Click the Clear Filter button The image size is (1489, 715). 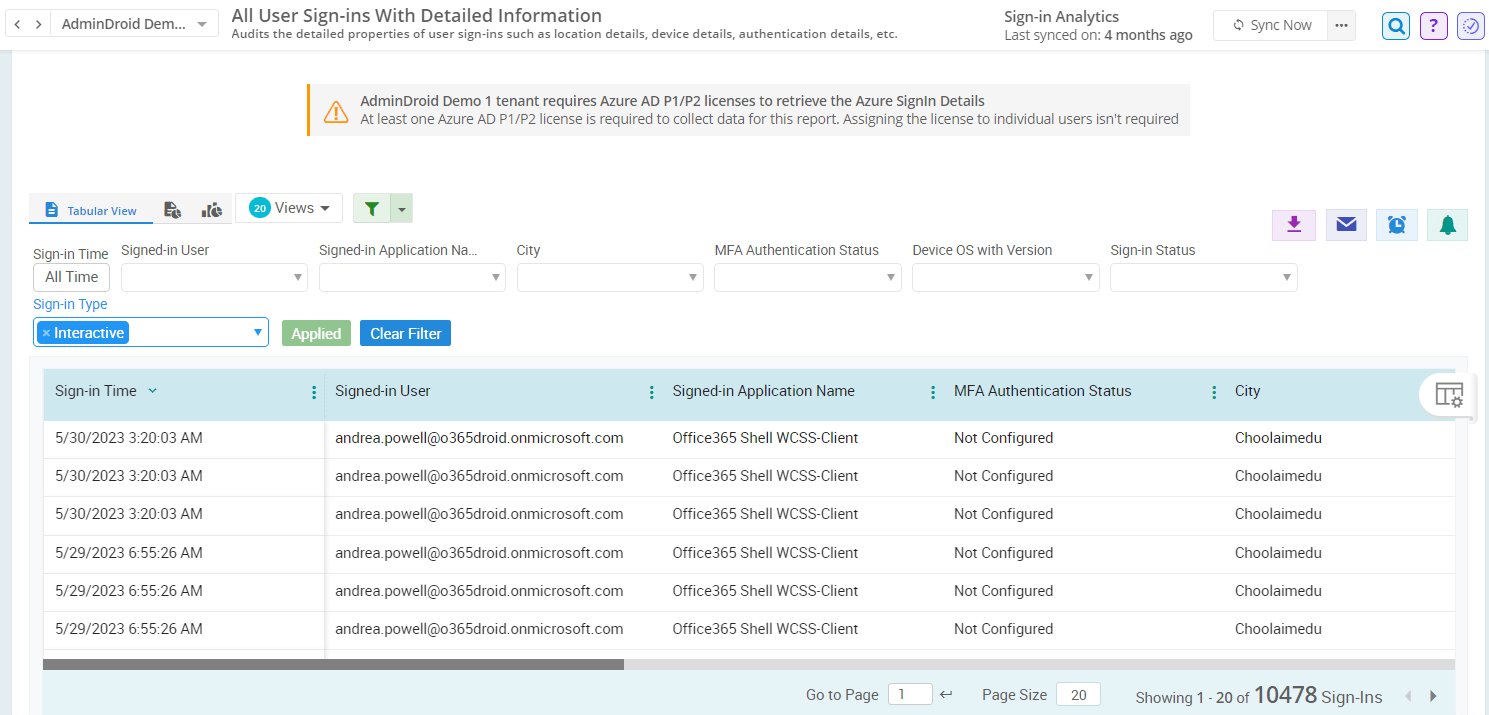[406, 333]
